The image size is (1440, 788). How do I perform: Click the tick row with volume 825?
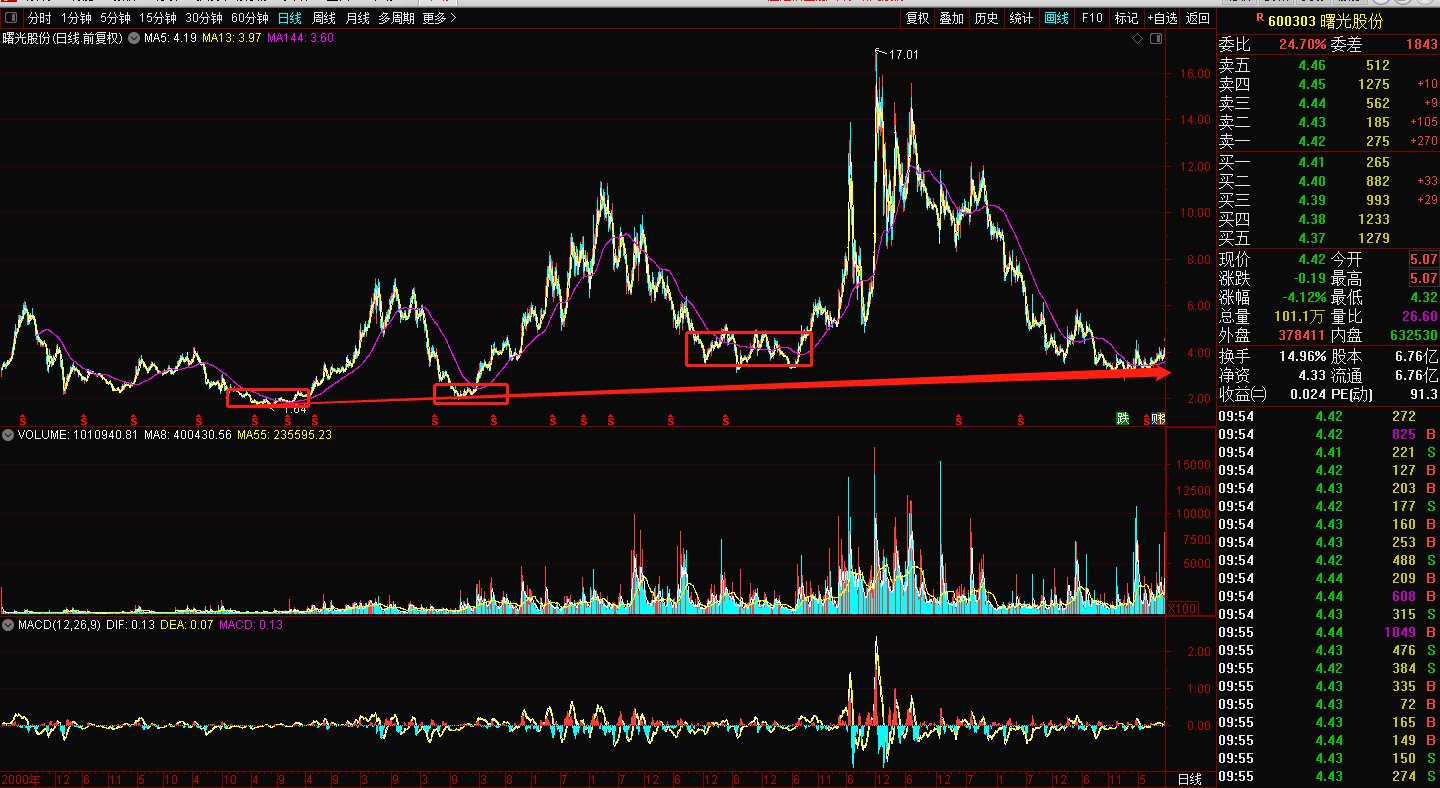[1327, 434]
